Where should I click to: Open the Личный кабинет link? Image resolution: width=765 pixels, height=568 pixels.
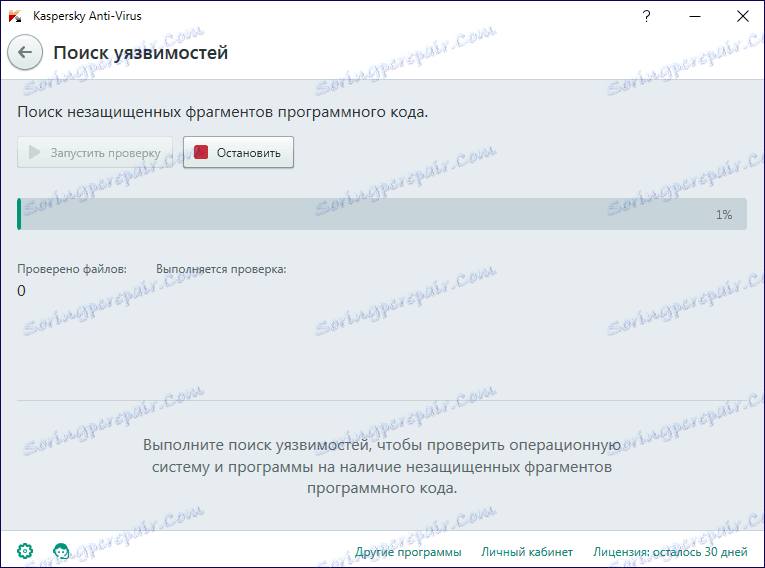pos(527,552)
